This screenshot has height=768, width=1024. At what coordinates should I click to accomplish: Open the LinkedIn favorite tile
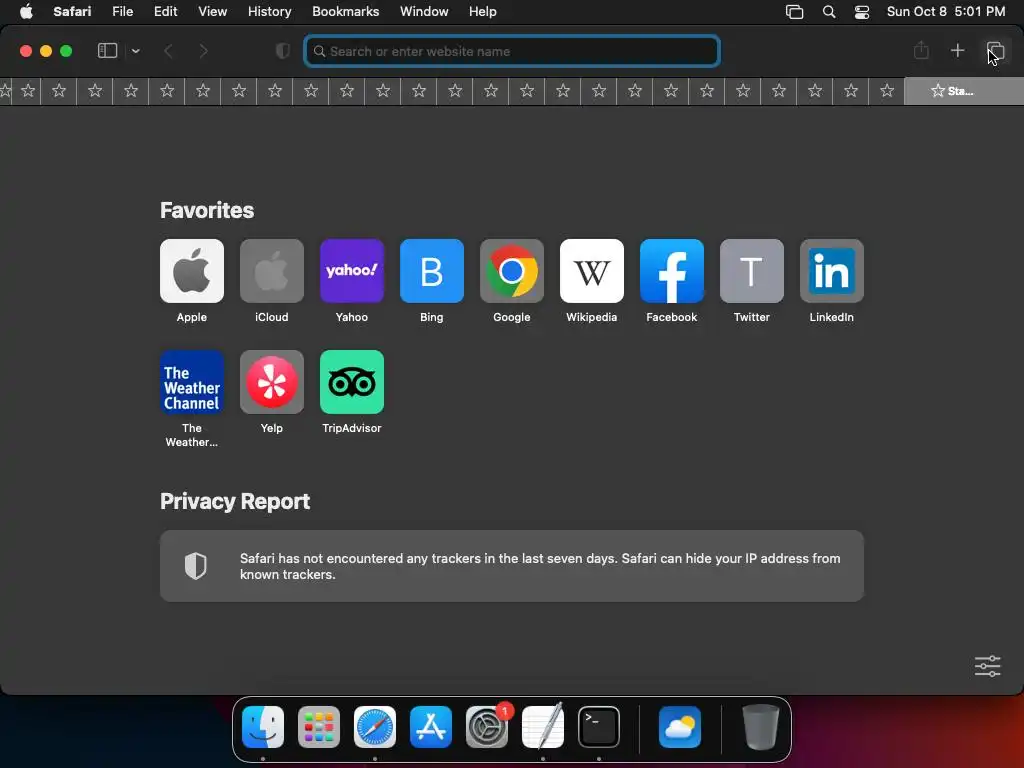pos(831,271)
